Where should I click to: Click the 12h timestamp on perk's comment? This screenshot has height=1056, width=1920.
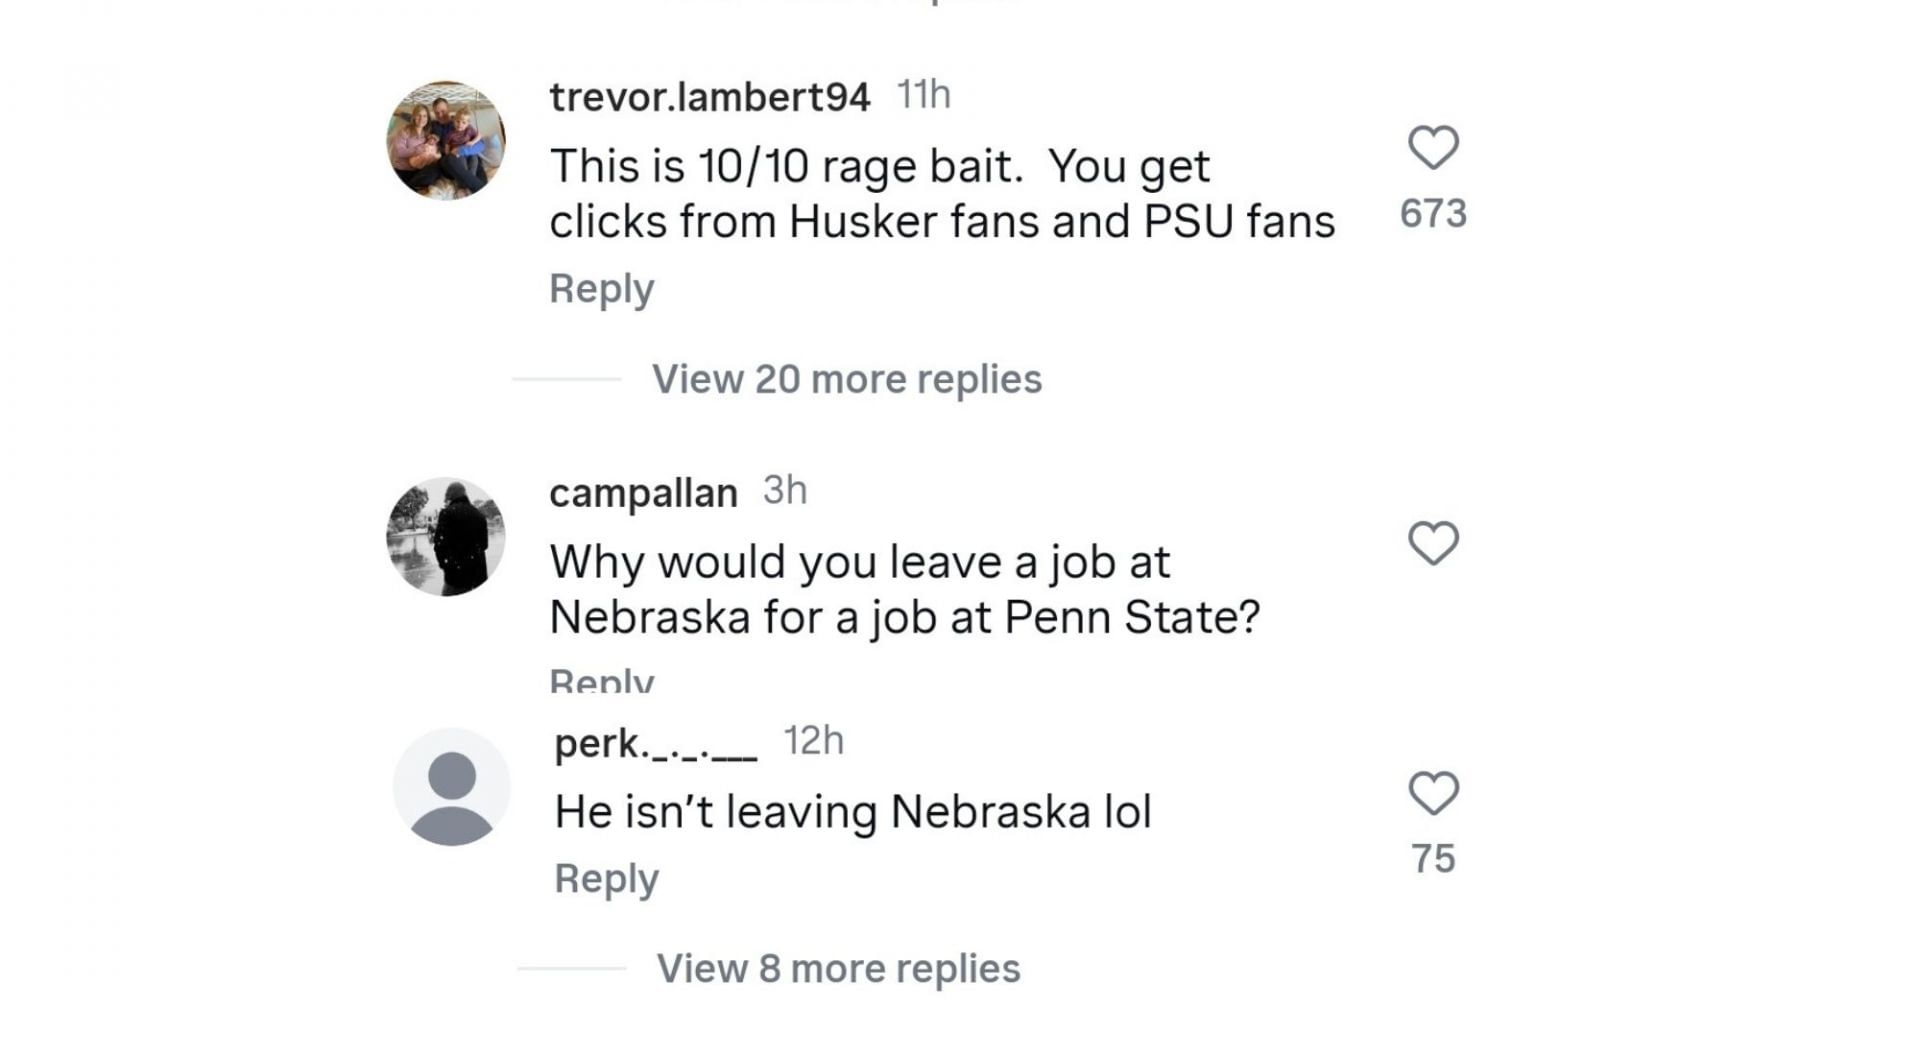(813, 741)
